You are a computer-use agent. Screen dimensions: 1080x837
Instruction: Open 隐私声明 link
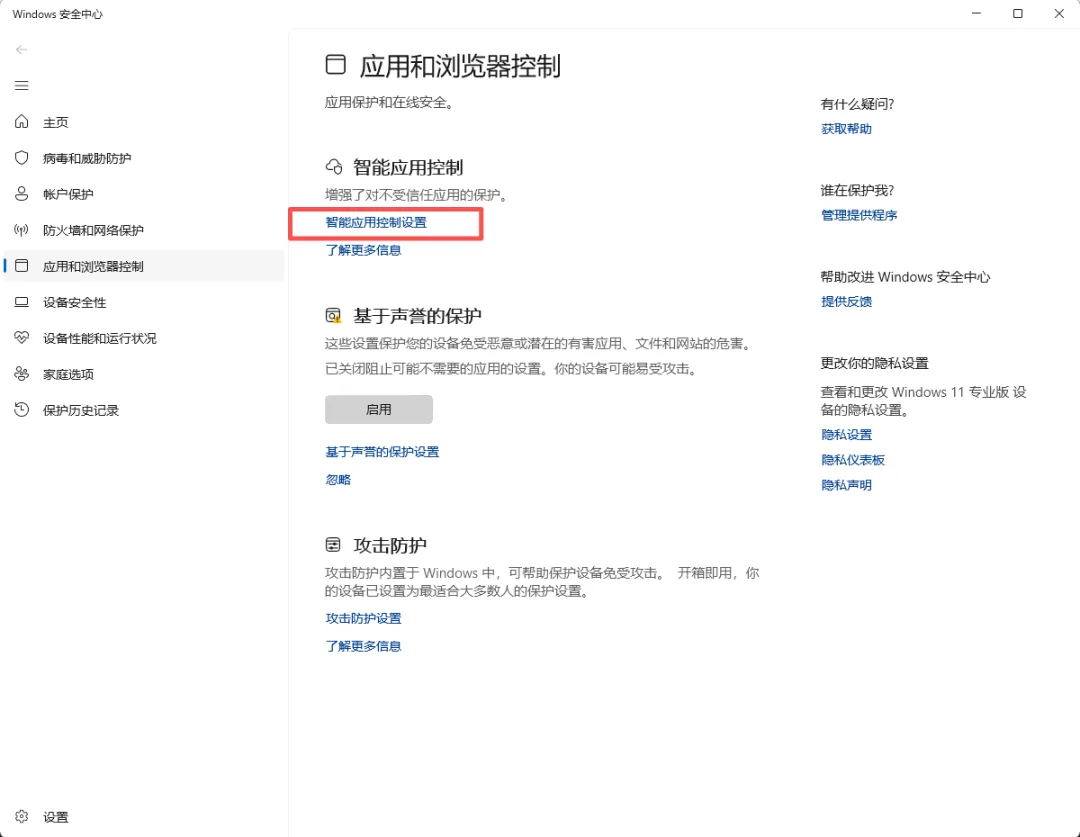pos(847,485)
